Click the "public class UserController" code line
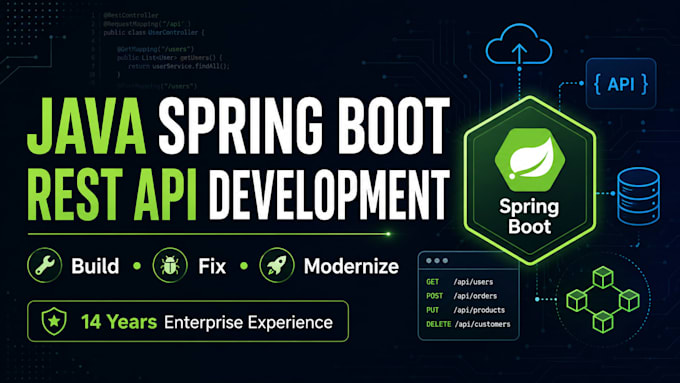This screenshot has width=680, height=383. click(x=154, y=33)
